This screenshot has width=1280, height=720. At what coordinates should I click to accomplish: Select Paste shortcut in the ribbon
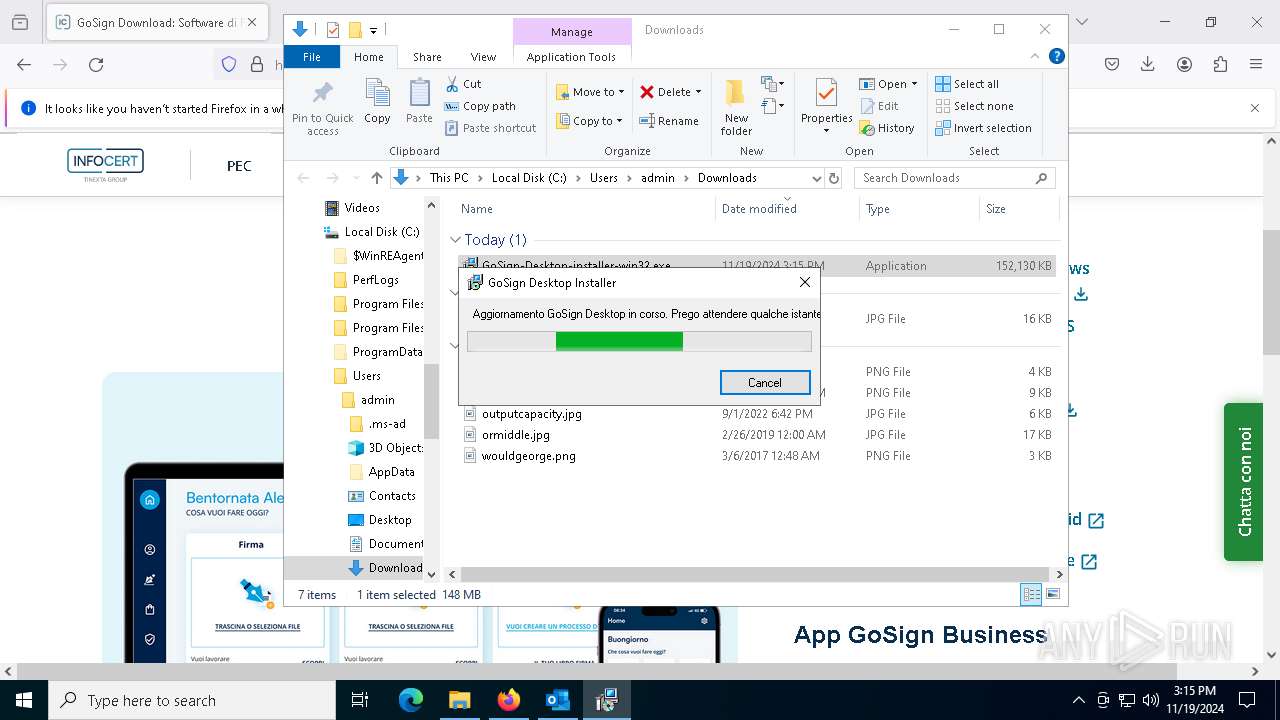pyautogui.click(x=491, y=128)
